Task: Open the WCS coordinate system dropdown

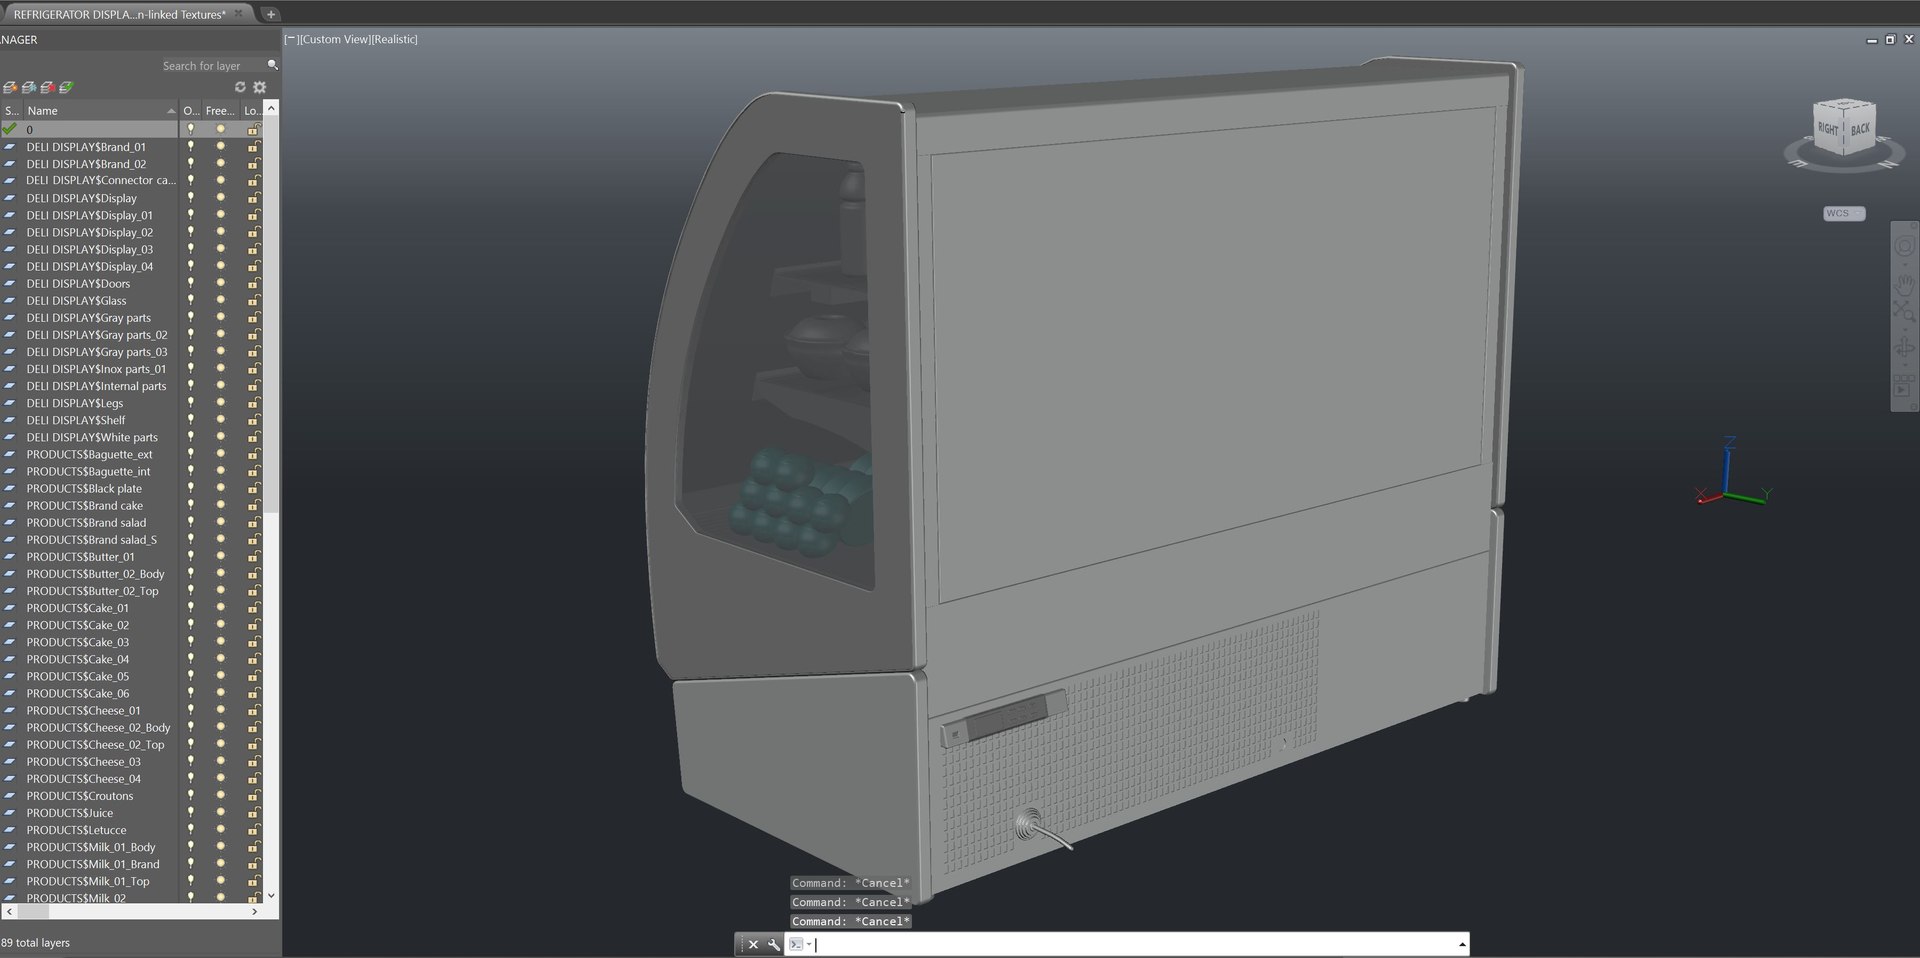Action: point(1844,213)
